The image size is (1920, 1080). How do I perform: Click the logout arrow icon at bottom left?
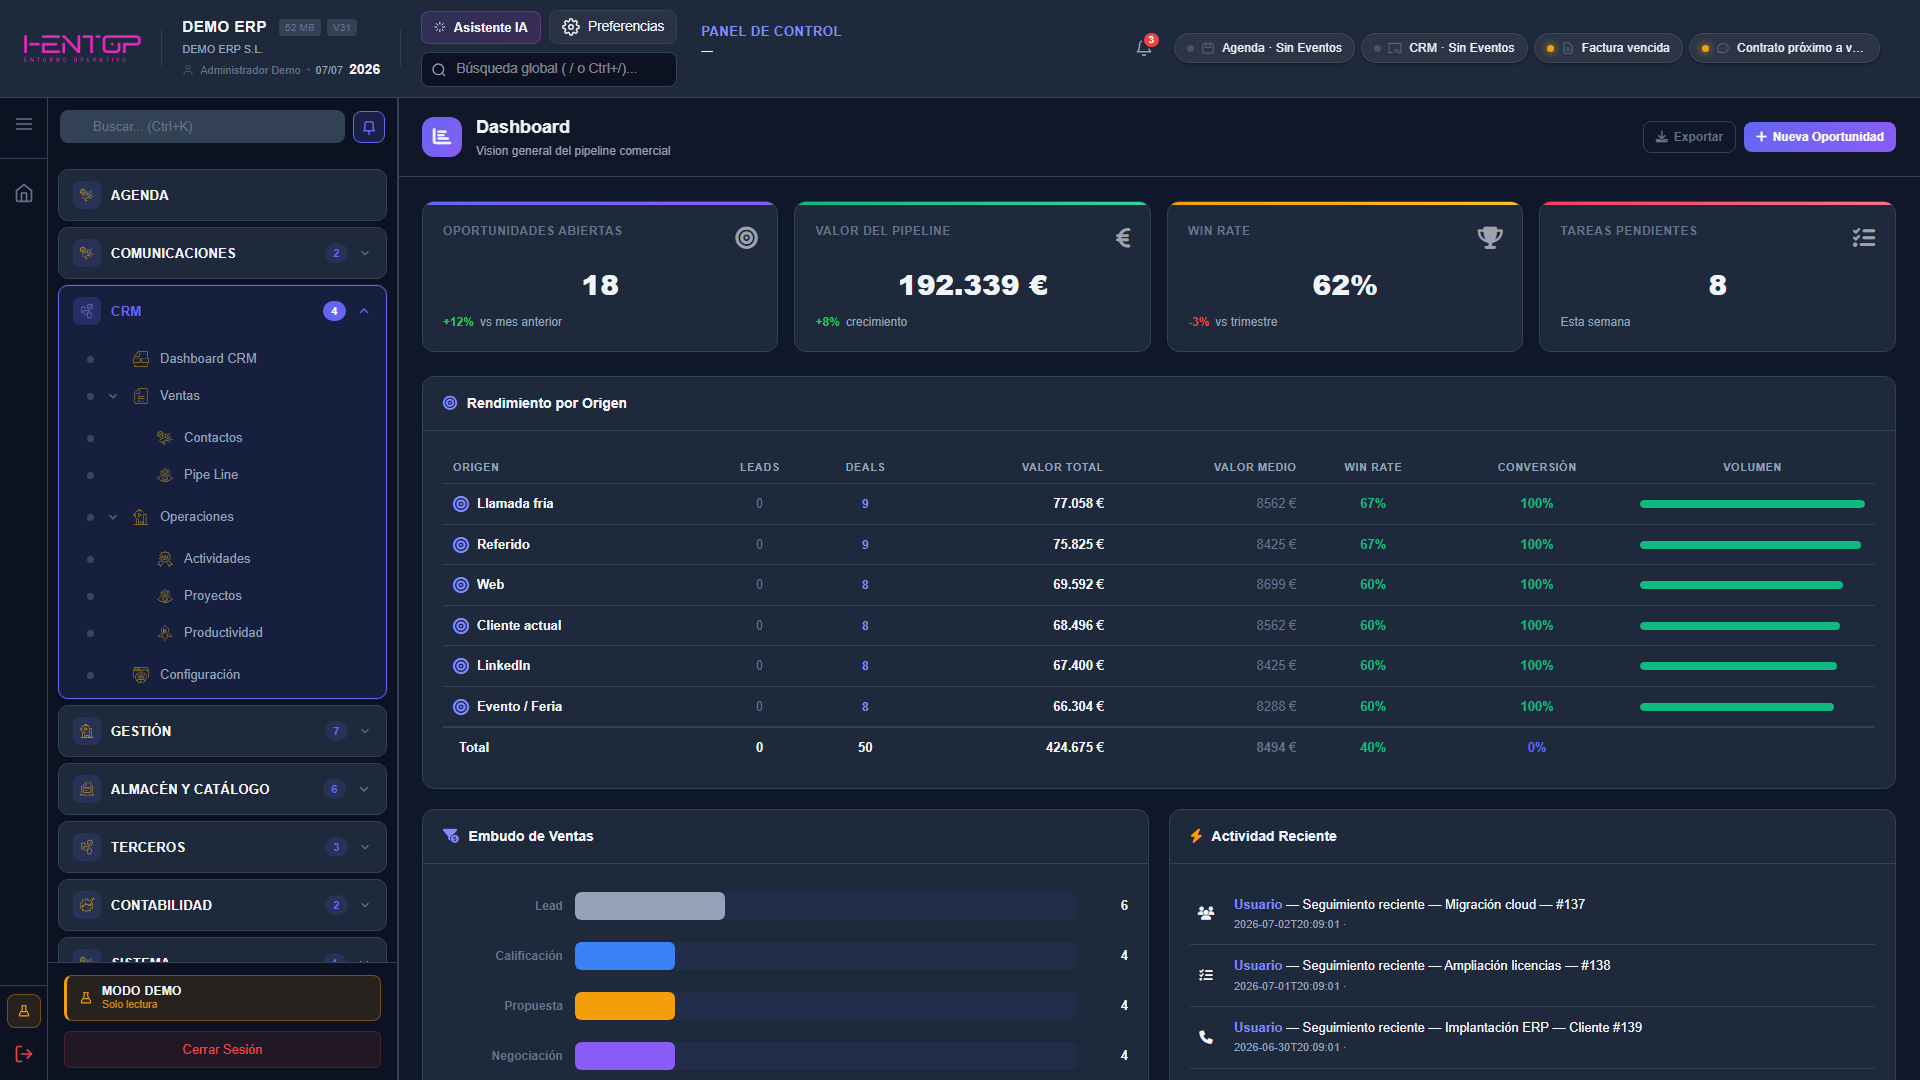click(x=24, y=1054)
